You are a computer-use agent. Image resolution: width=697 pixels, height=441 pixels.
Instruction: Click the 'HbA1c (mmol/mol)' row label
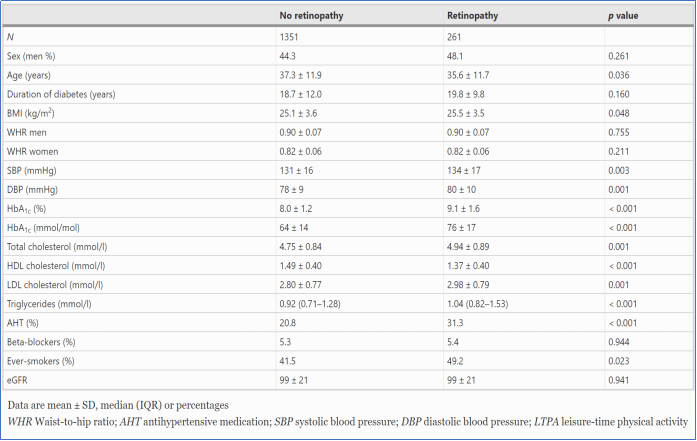[43, 228]
